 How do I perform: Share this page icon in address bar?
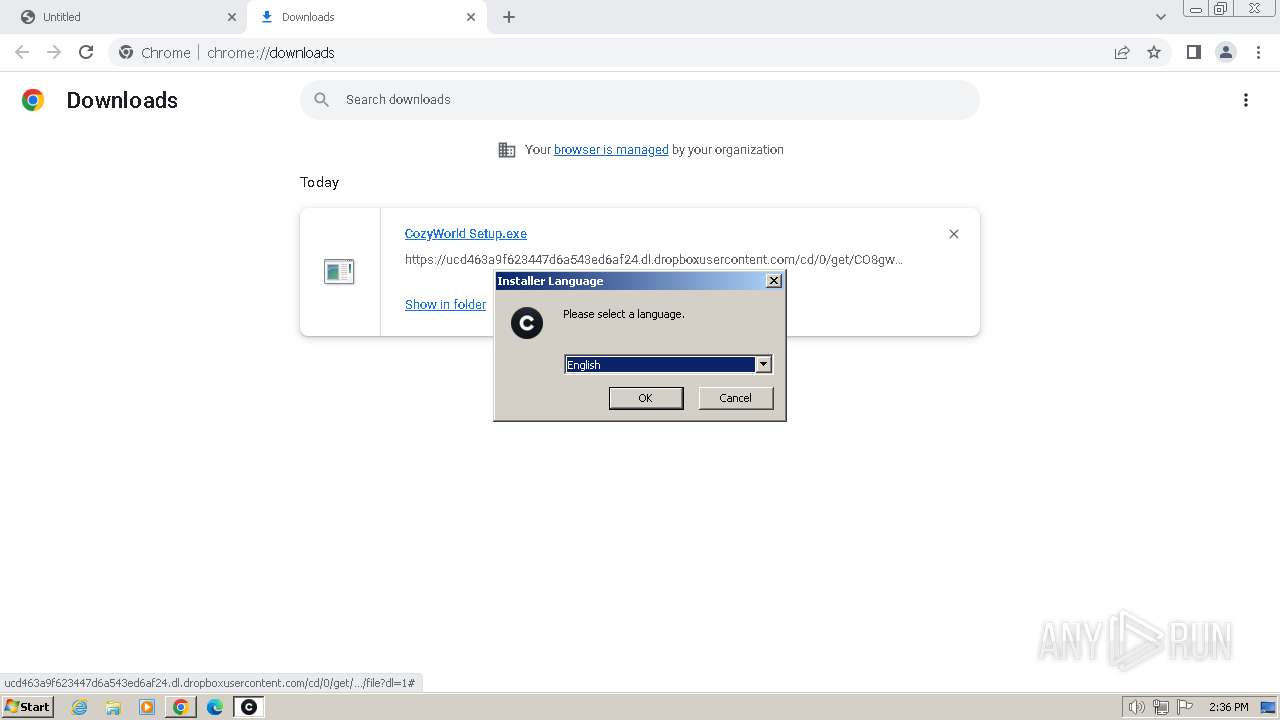[x=1122, y=52]
